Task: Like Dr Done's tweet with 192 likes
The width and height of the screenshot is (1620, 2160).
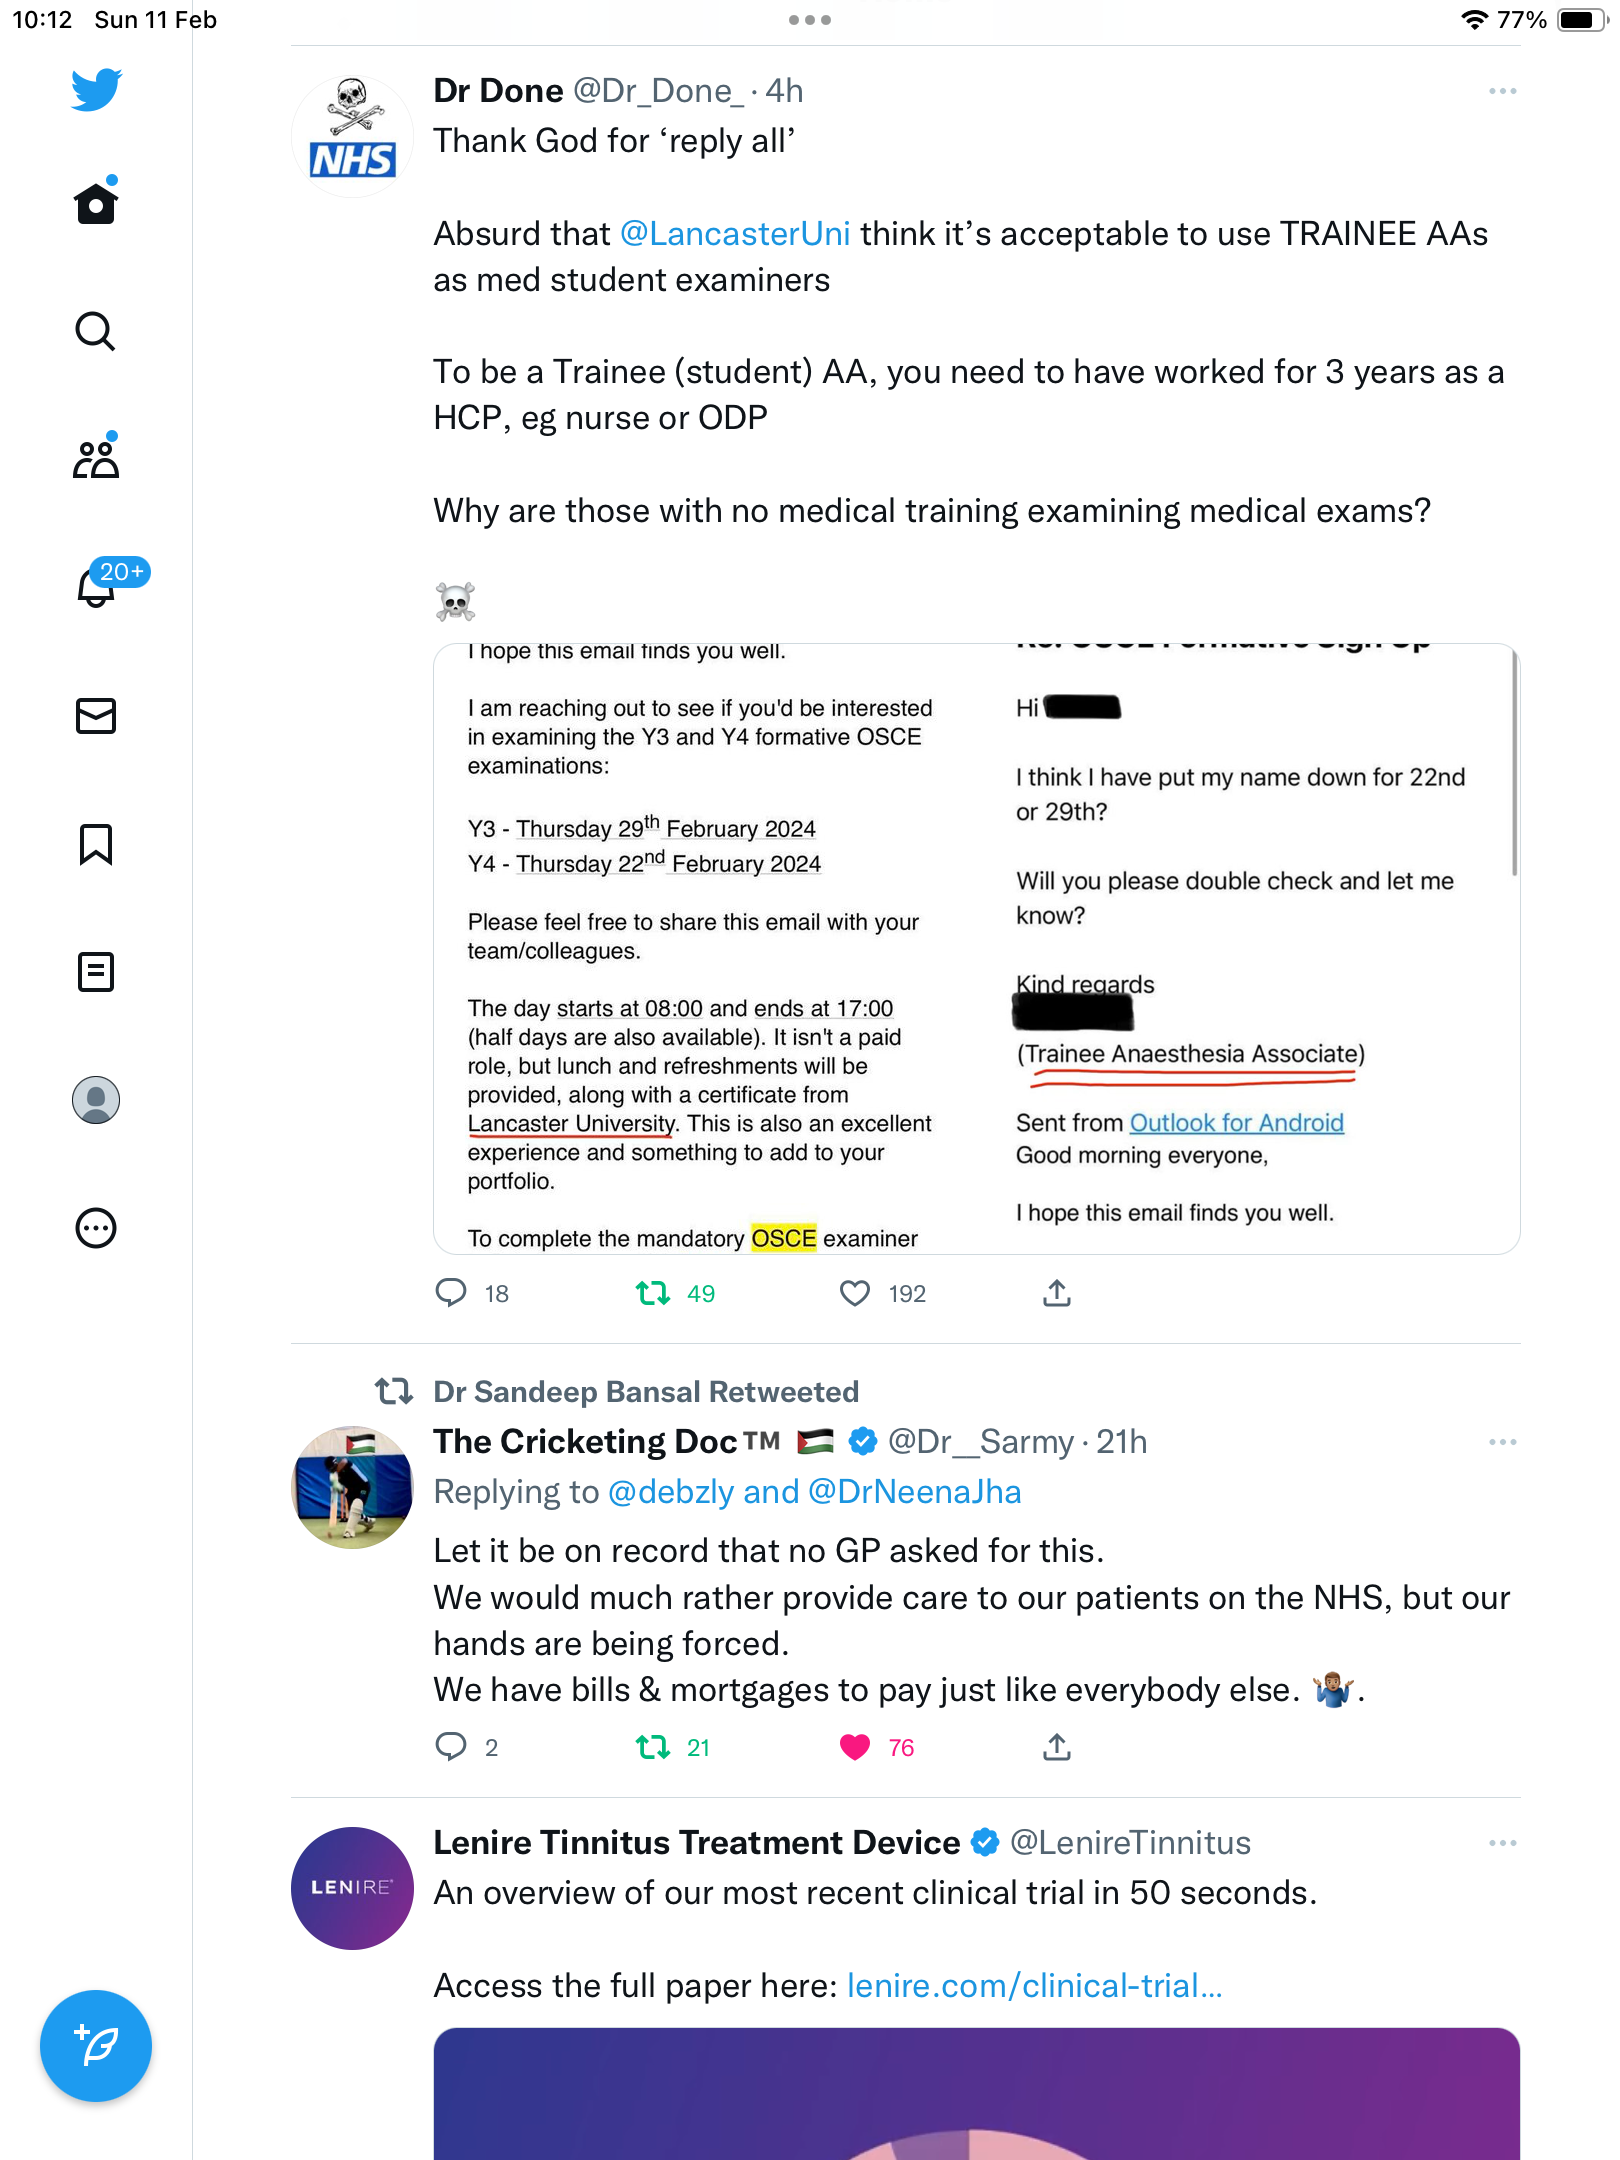Action: tap(855, 1293)
